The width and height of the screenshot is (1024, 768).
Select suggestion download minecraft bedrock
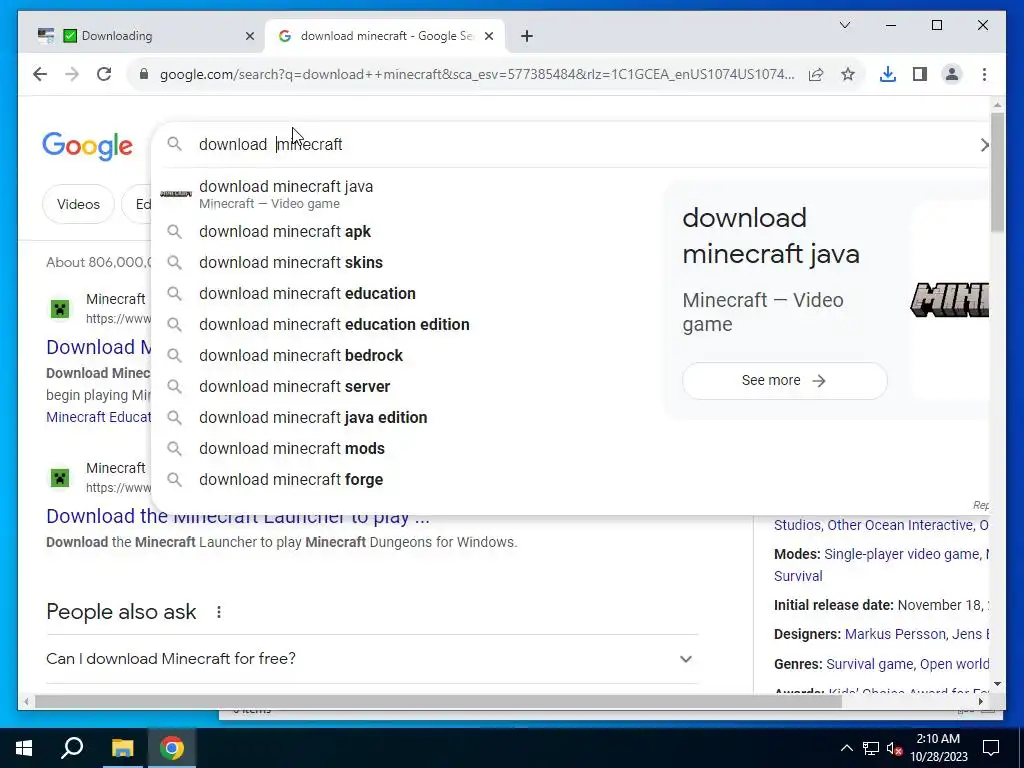[x=405, y=356]
